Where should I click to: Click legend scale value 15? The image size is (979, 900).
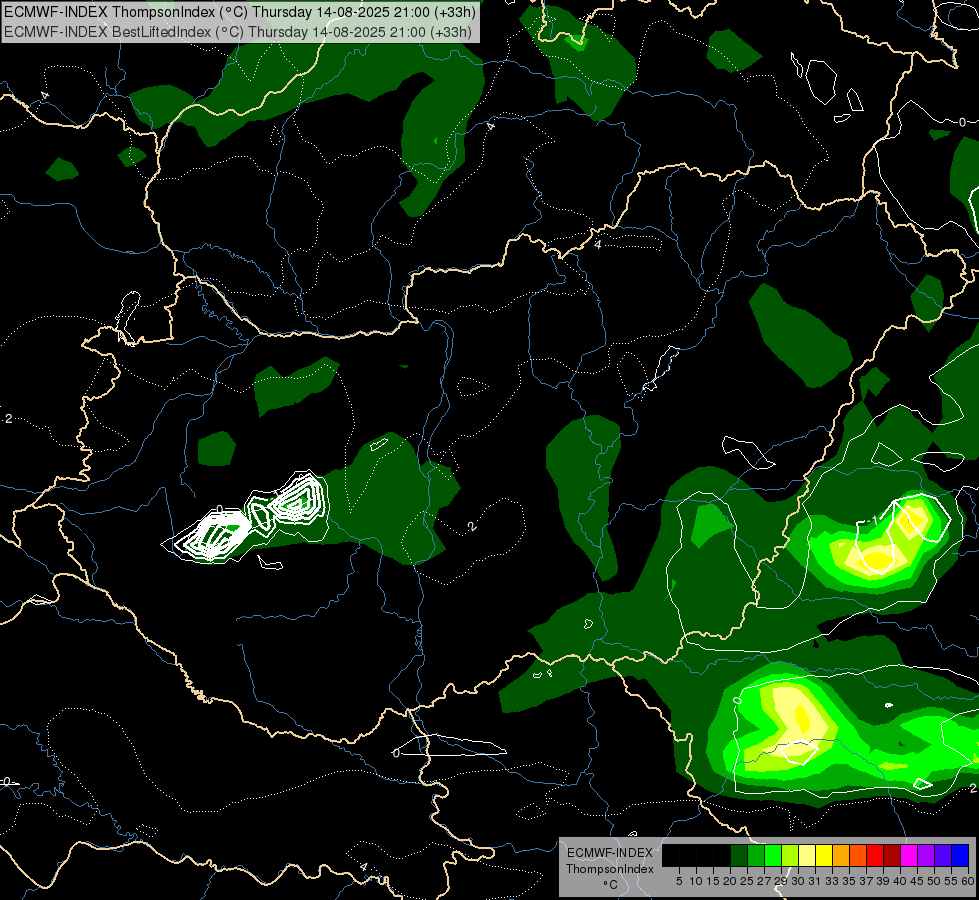713,881
